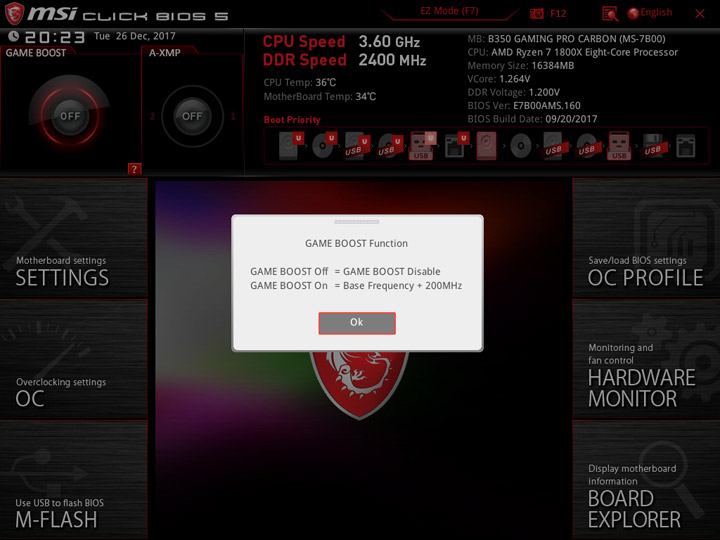Open the HARDWARE MONITOR panel

pos(646,359)
